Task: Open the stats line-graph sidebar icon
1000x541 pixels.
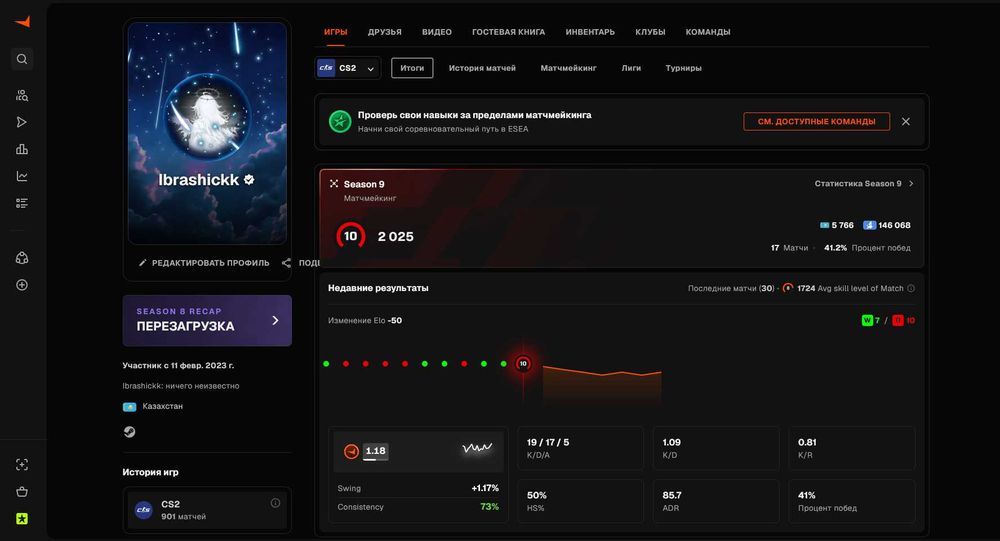Action: tap(22, 176)
